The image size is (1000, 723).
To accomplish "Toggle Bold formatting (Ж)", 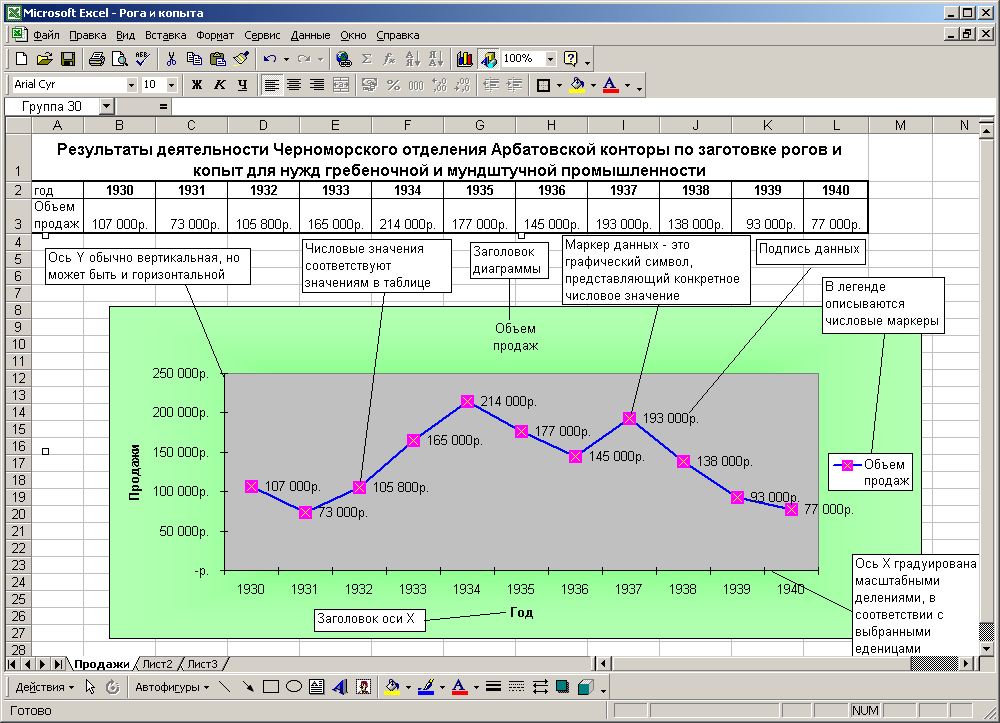I will pos(197,85).
